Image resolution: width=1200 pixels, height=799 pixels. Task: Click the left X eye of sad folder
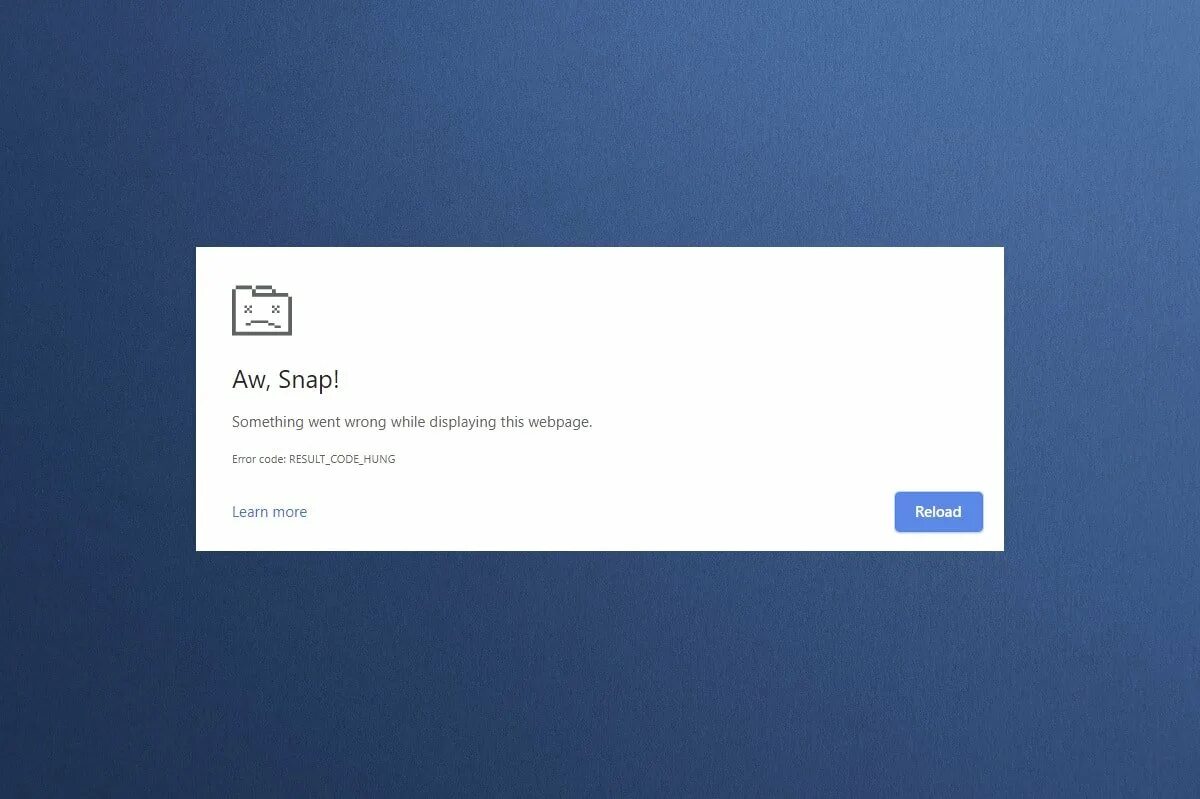pos(248,309)
